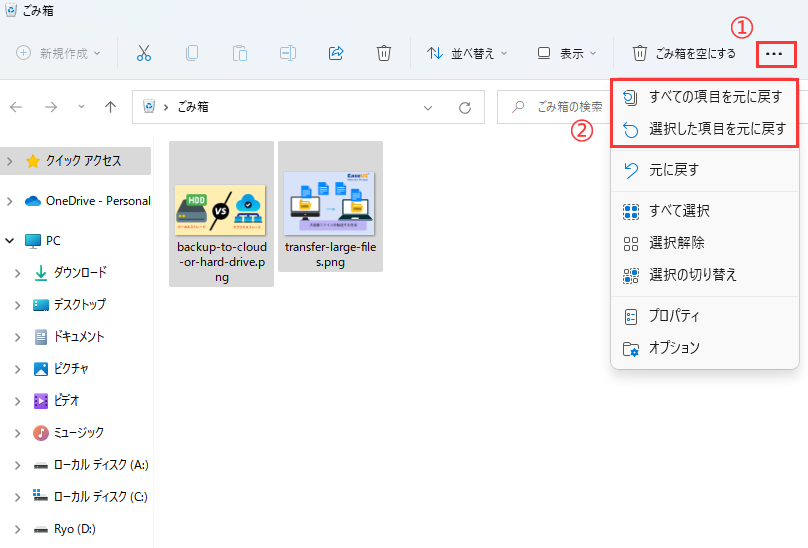Click the Rename icon in toolbar

[x=288, y=53]
